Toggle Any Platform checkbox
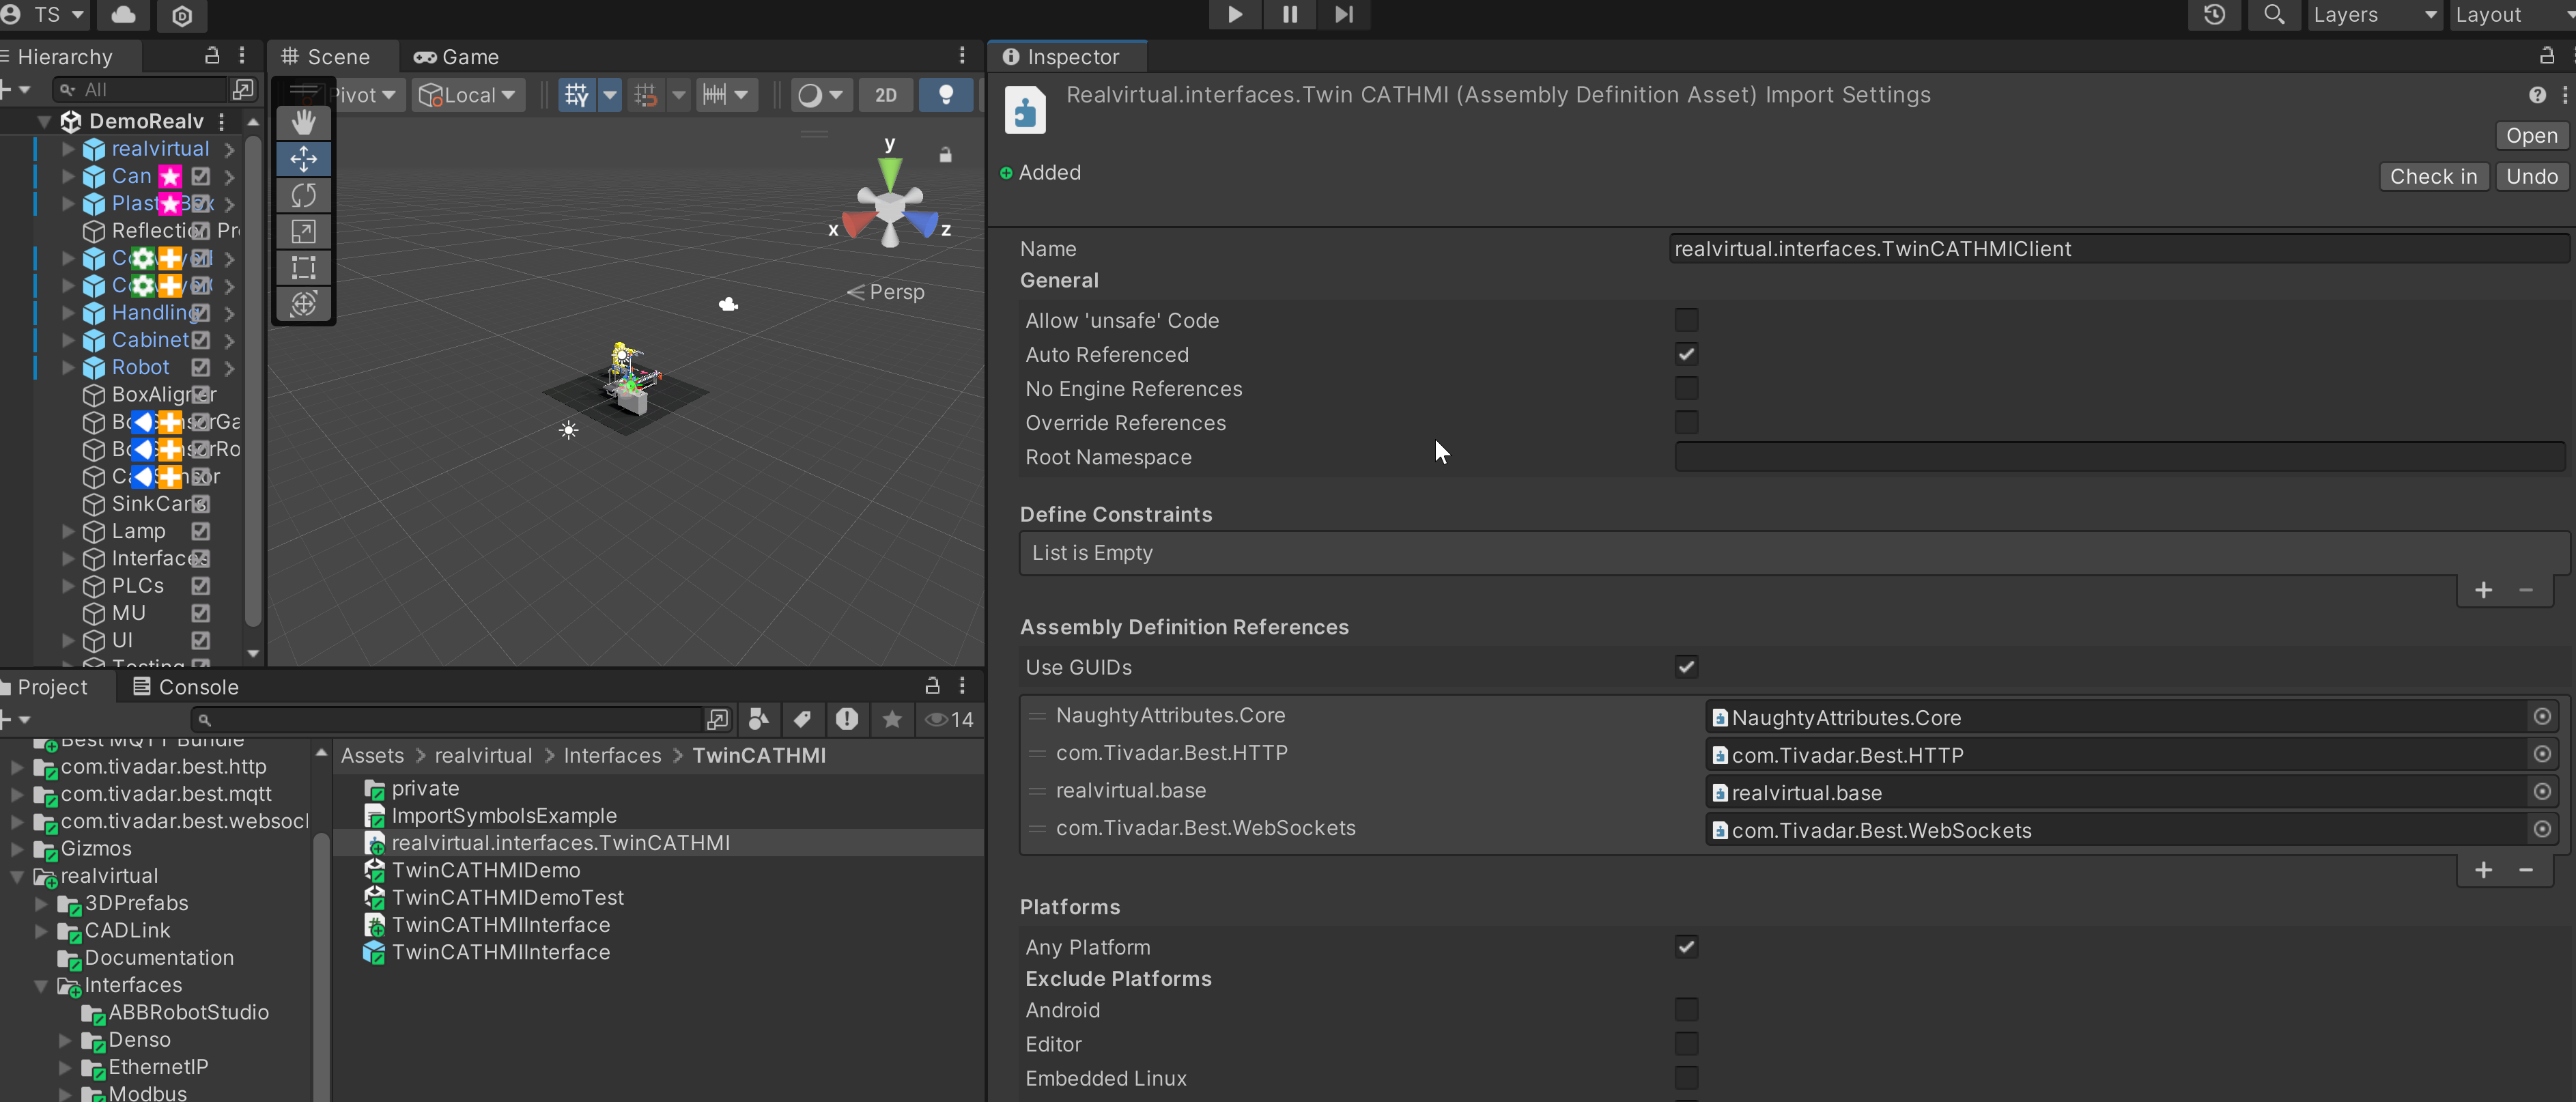2576x1102 pixels. tap(1686, 947)
